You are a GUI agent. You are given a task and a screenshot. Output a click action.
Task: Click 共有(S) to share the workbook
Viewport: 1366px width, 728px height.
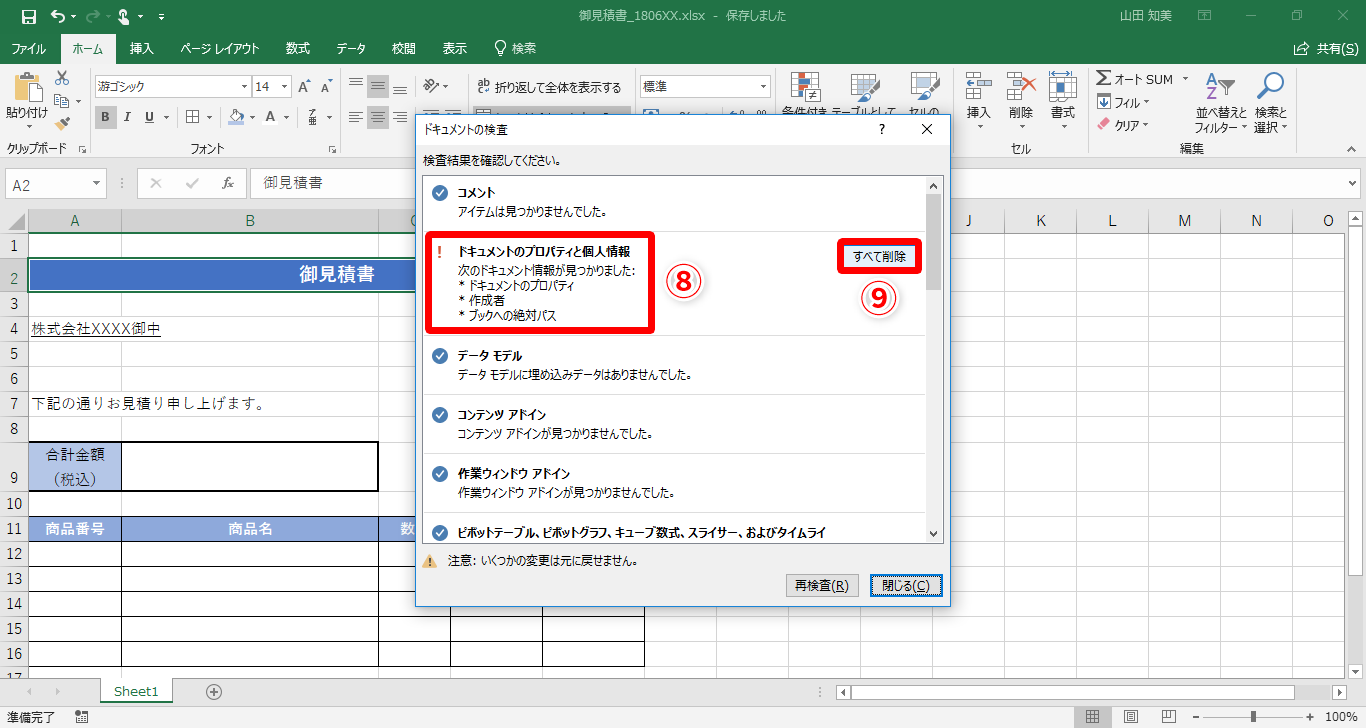pos(1327,48)
